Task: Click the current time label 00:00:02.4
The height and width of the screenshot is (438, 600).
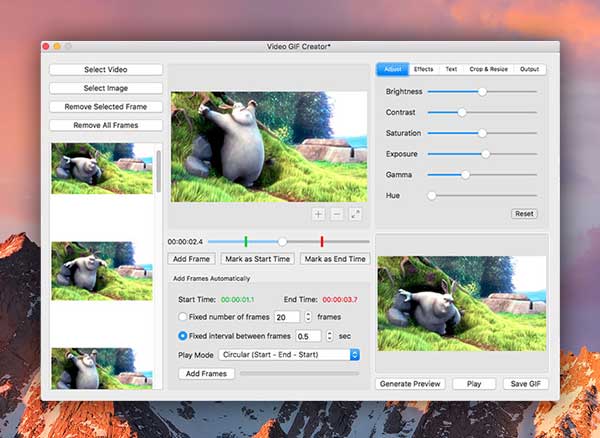Action: [x=185, y=242]
